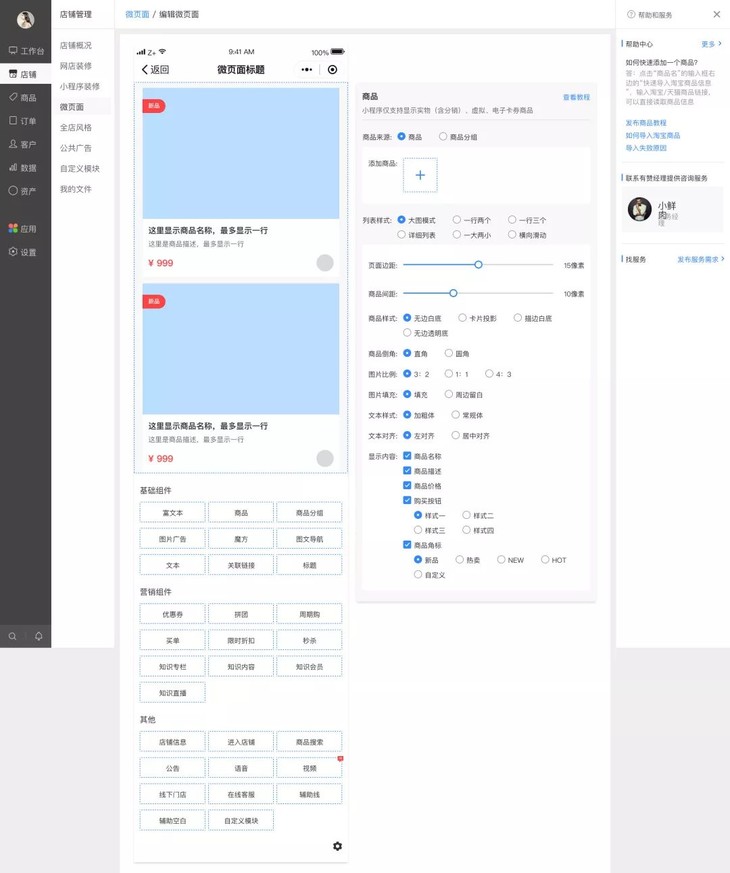Open the 公共广告 menu item
730x873 pixels.
click(x=76, y=148)
